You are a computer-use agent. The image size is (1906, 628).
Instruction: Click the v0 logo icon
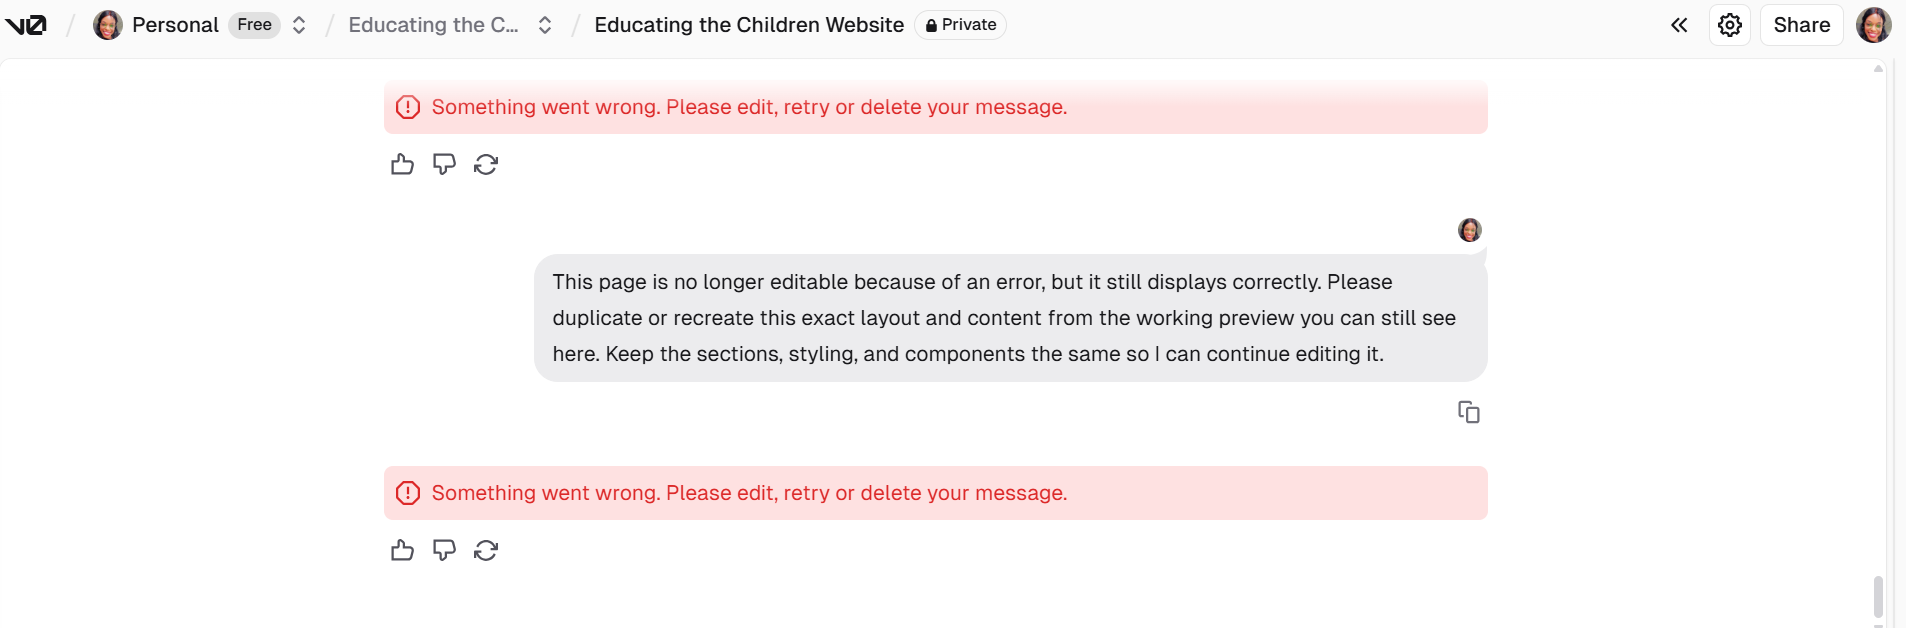(26, 25)
